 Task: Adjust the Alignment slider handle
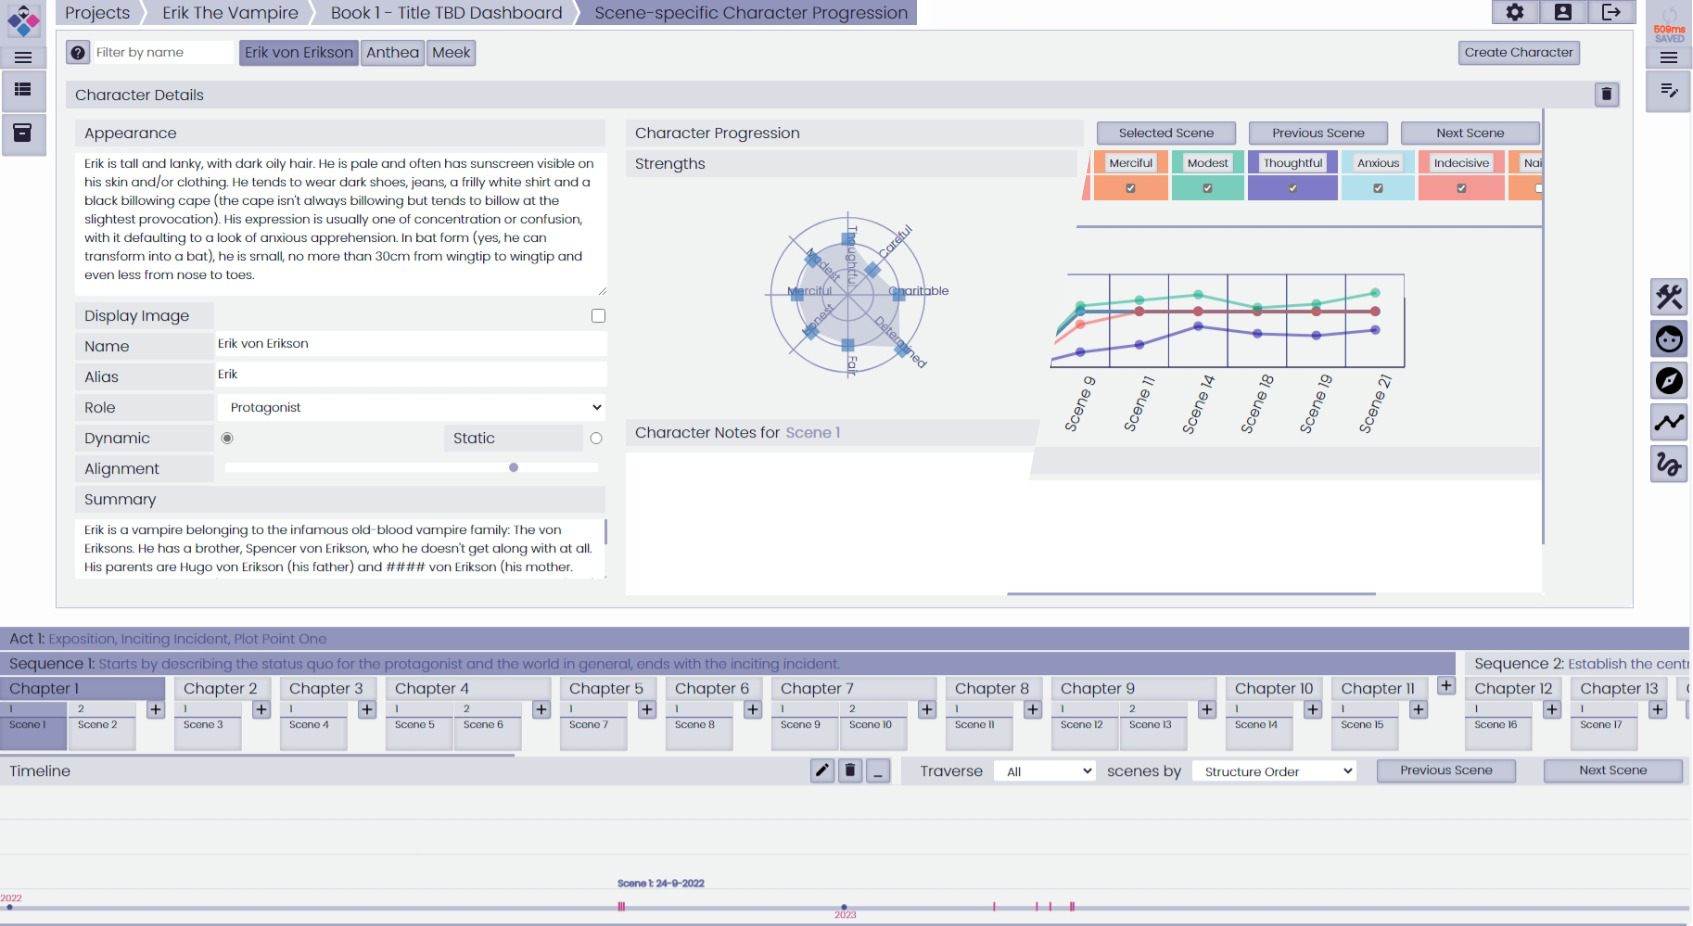click(514, 468)
